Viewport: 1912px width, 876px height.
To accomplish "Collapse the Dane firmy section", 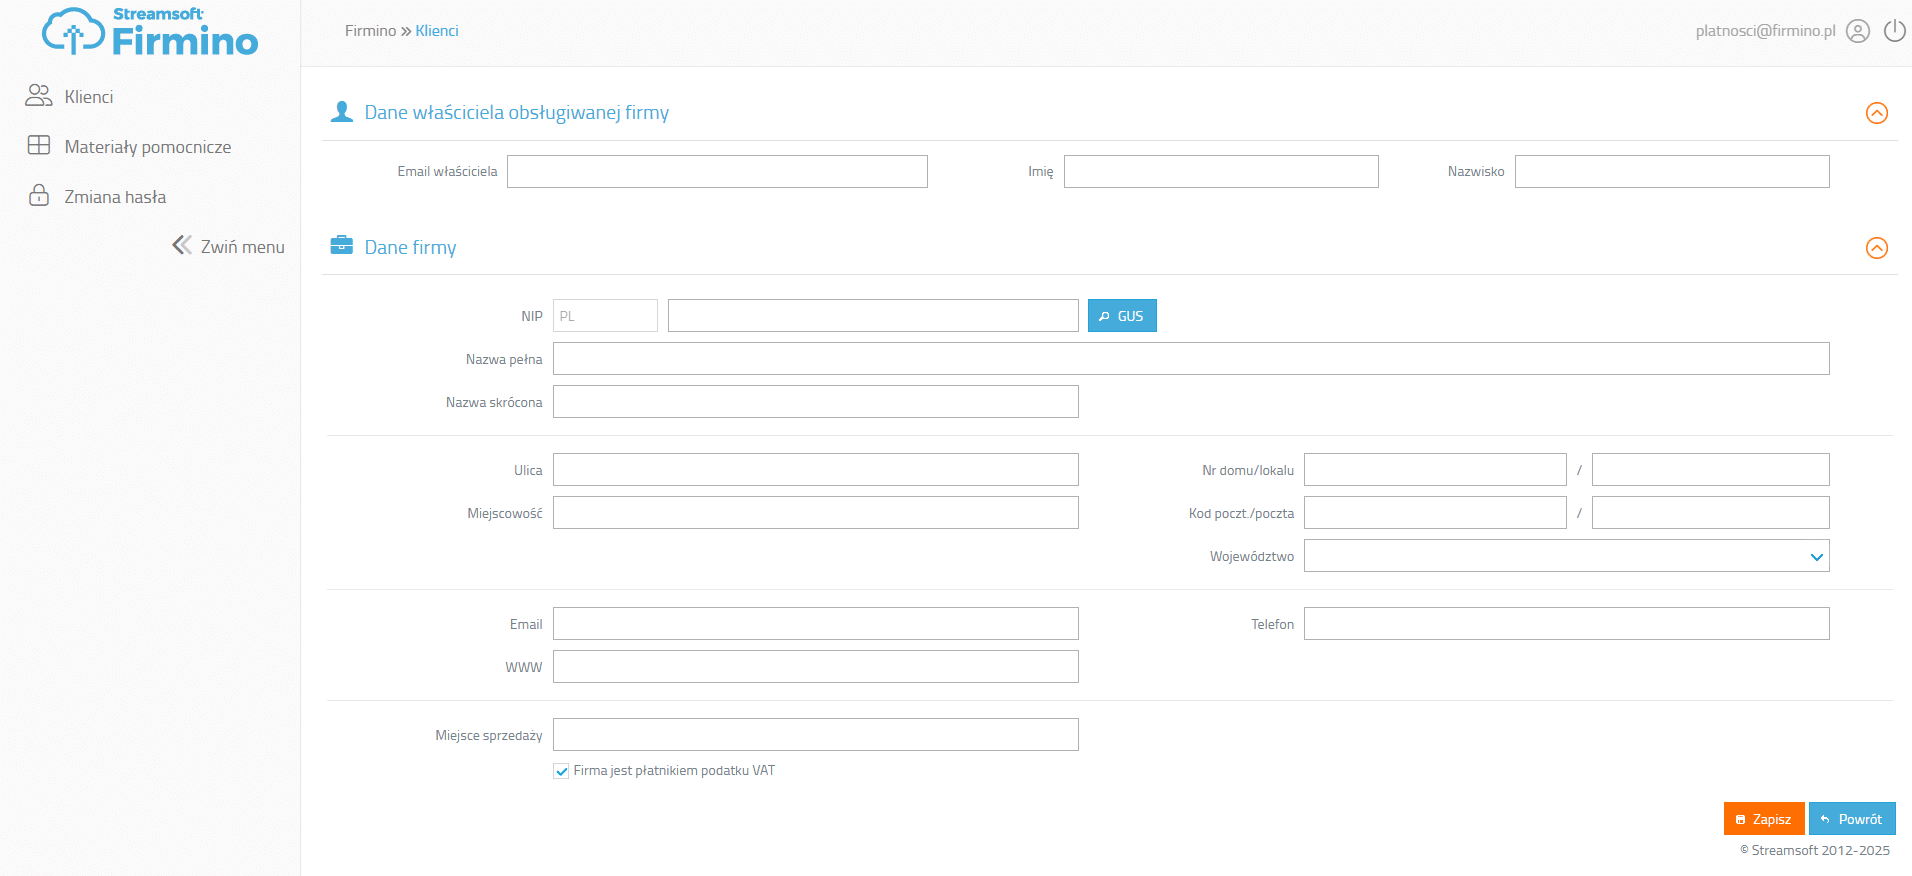I will 1876,248.
